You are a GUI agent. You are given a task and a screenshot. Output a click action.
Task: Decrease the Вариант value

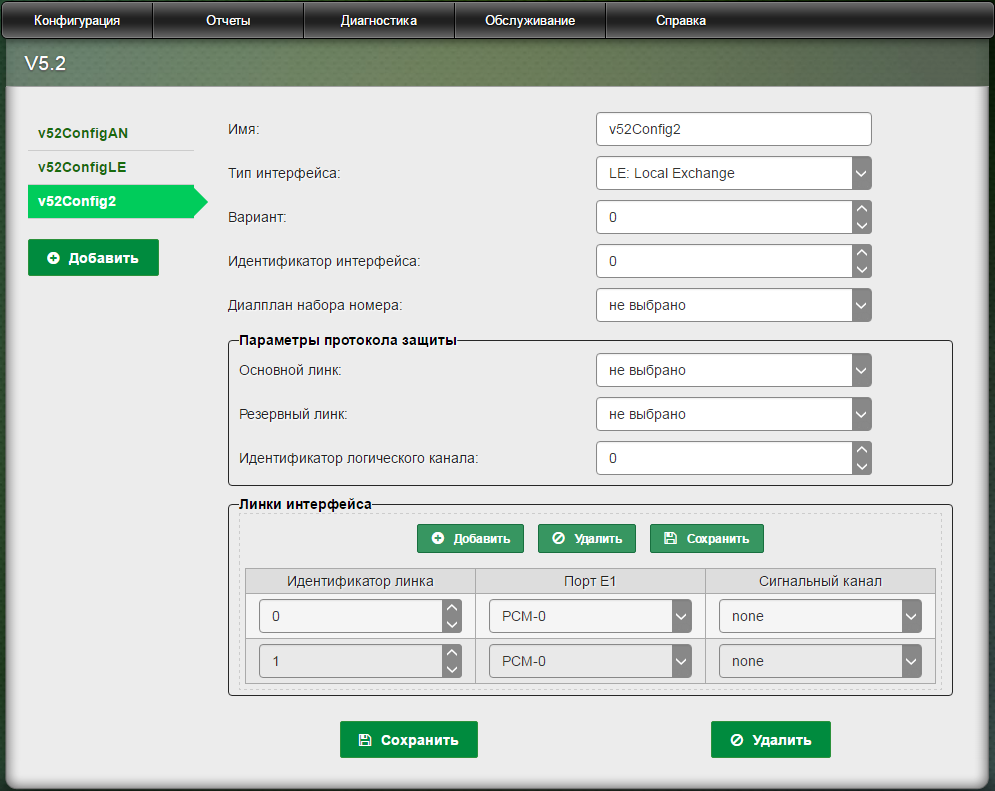click(862, 225)
